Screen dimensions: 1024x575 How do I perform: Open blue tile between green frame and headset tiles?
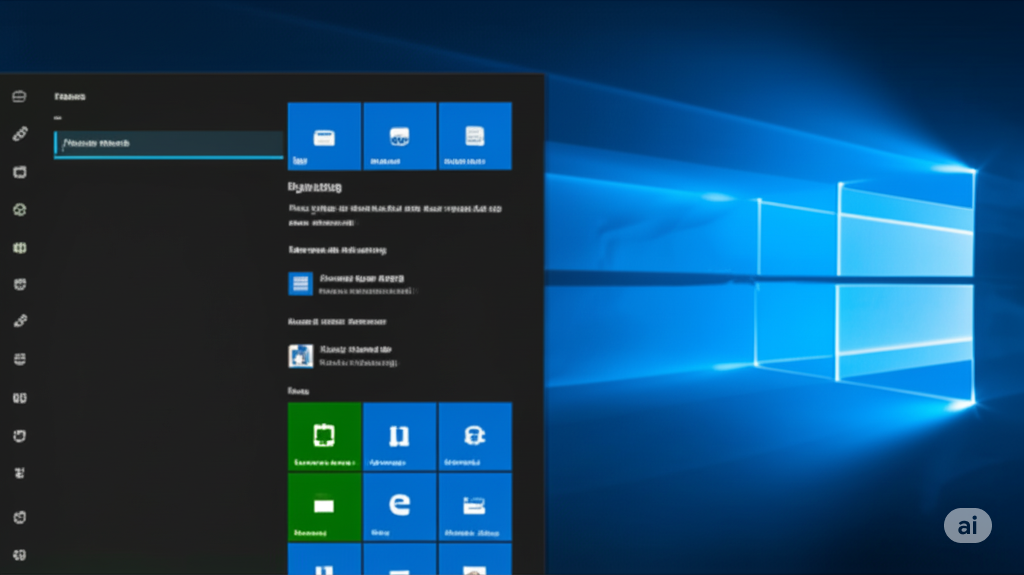tap(399, 436)
